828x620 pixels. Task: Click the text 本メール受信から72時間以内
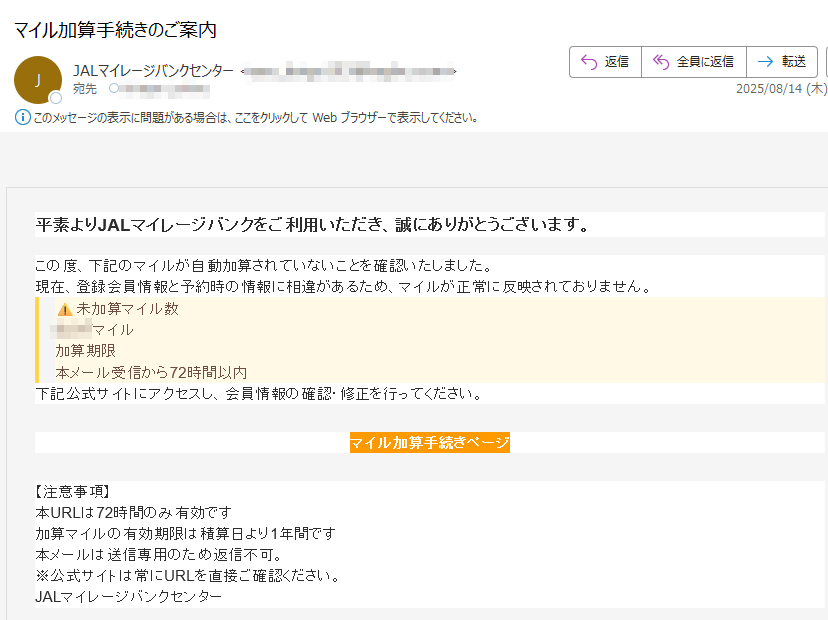click(x=151, y=373)
